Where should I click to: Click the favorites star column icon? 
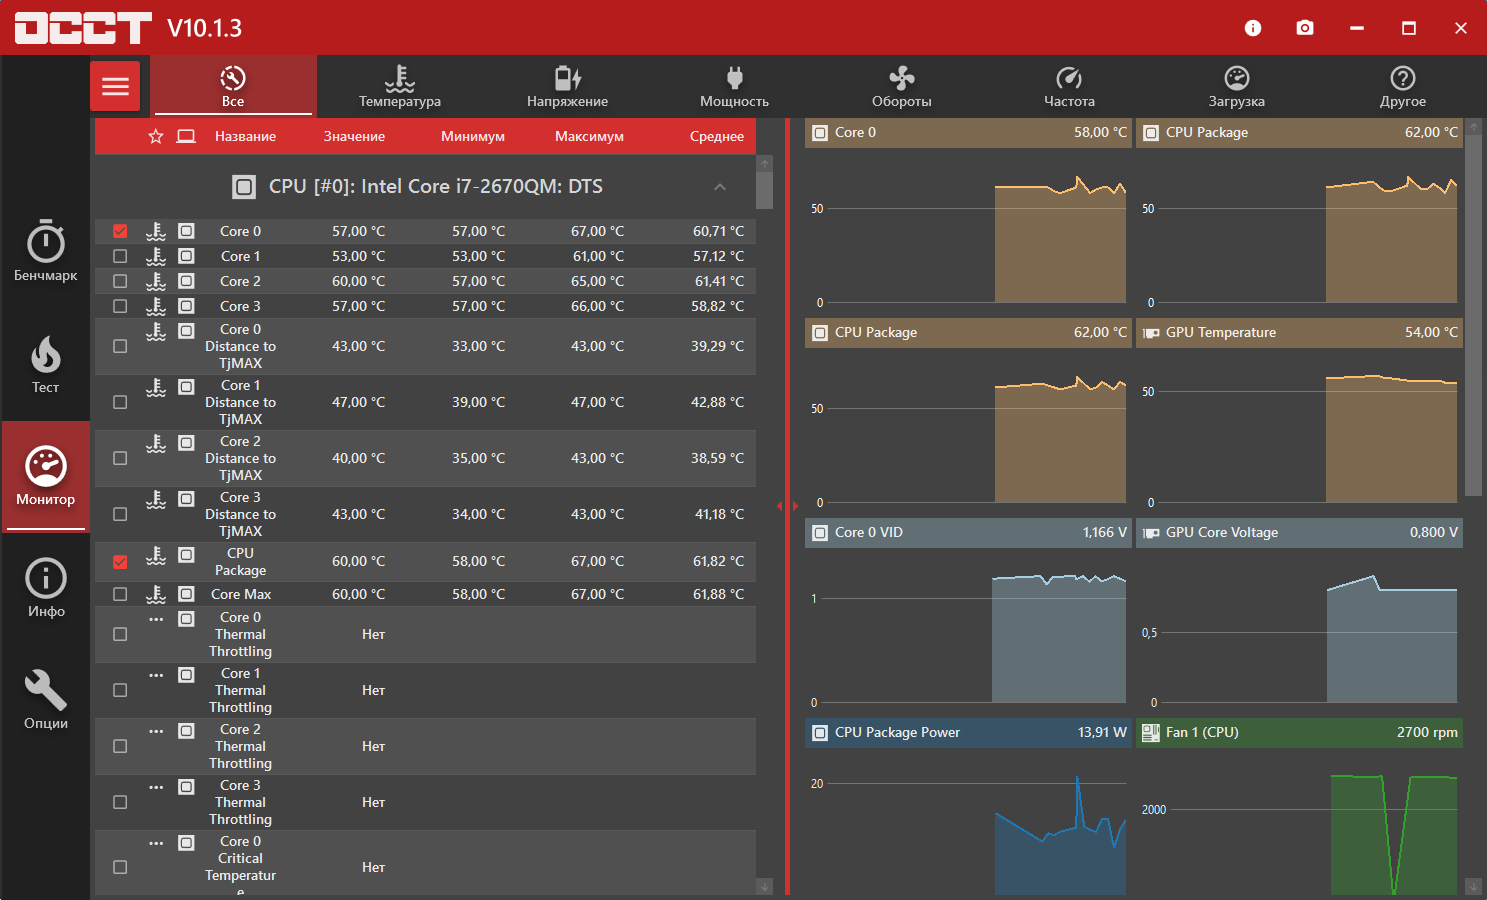(156, 136)
